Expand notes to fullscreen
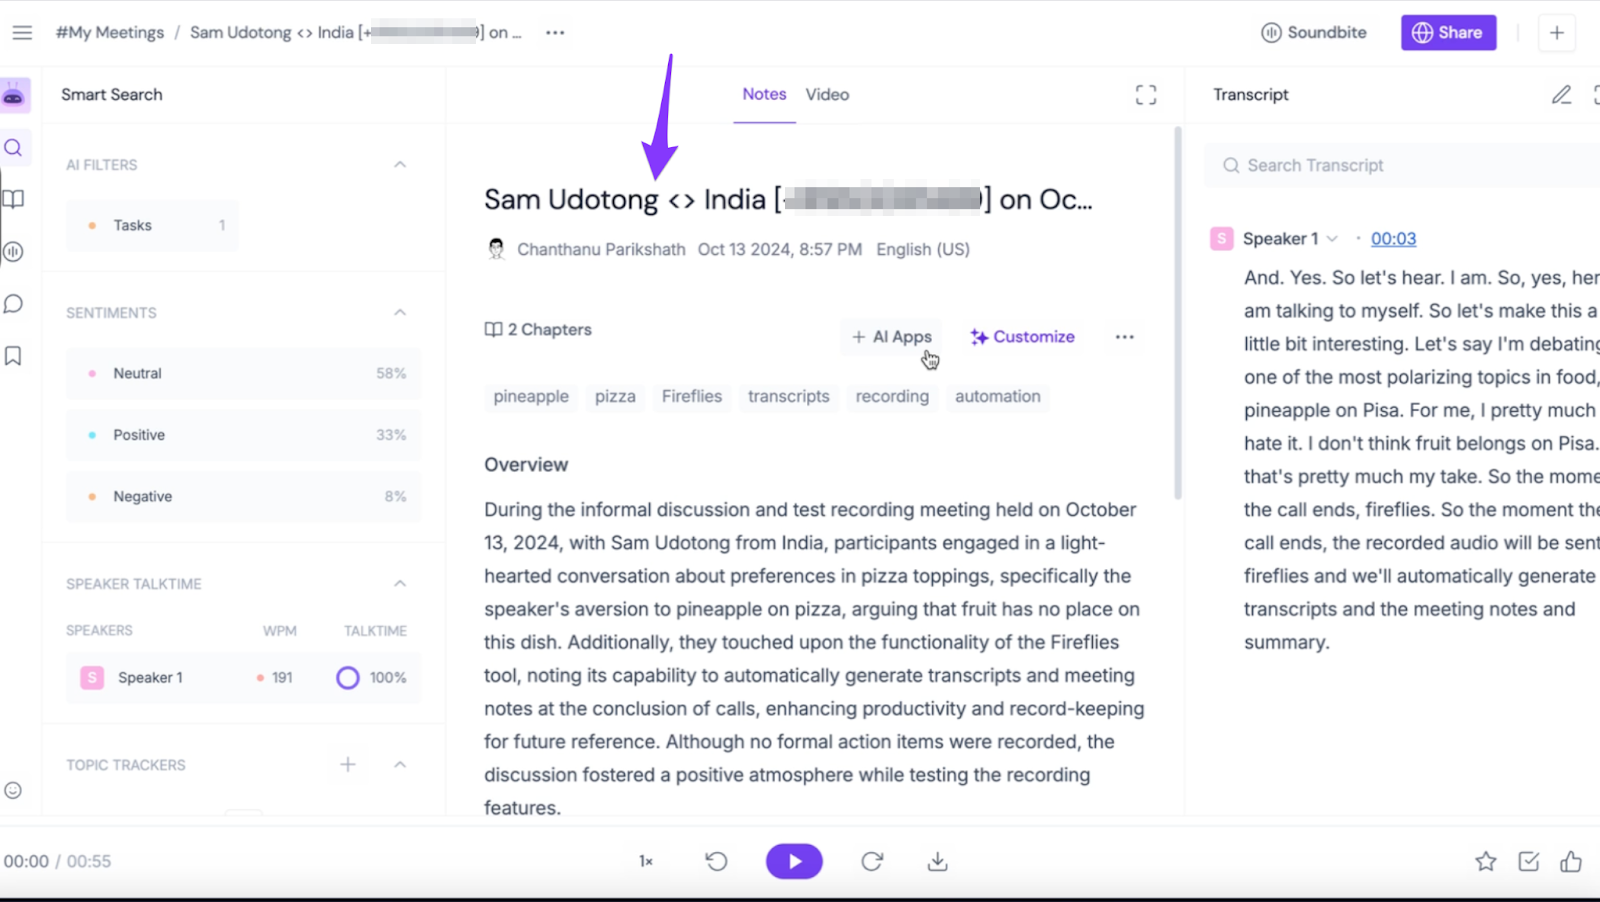1600x902 pixels. 1146,95
